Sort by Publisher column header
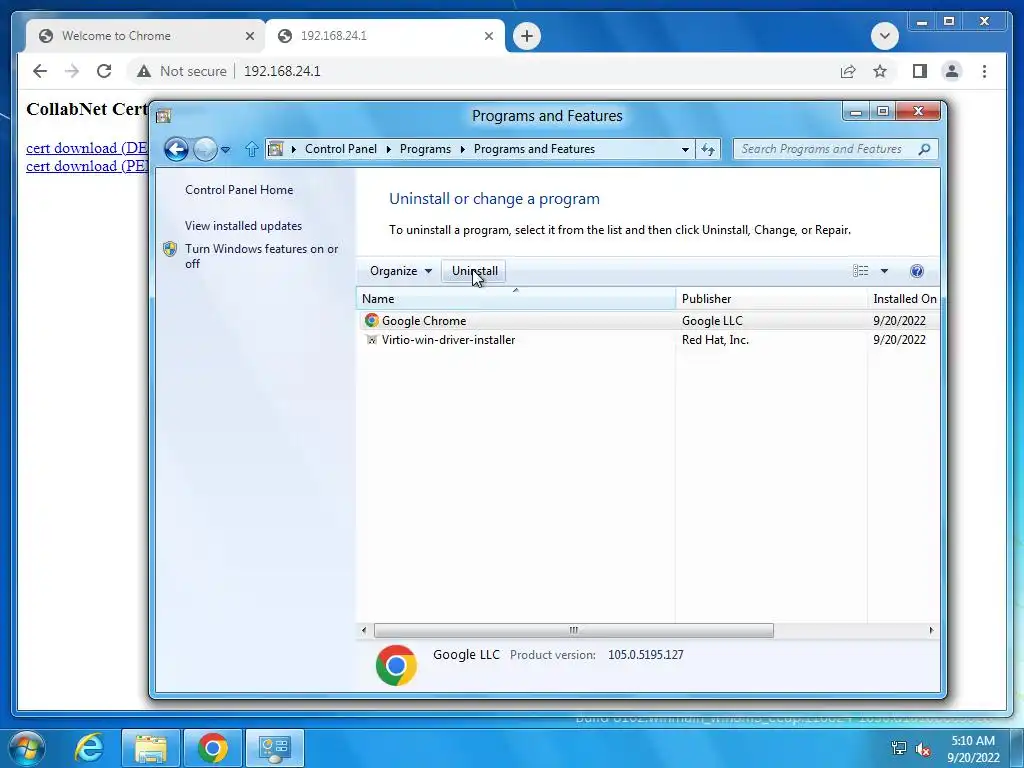The image size is (1024, 768). 771,298
